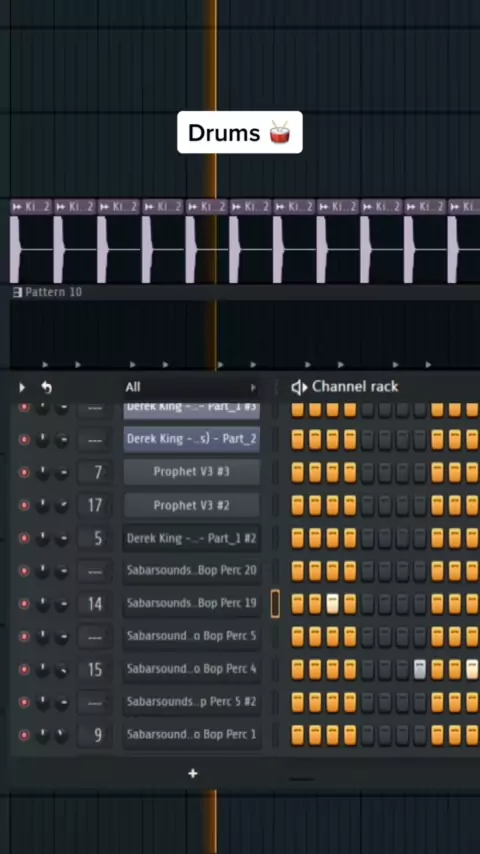Adjust the pan knob of Prophet V3 #3
This screenshot has width=480, height=854.
[42, 472]
